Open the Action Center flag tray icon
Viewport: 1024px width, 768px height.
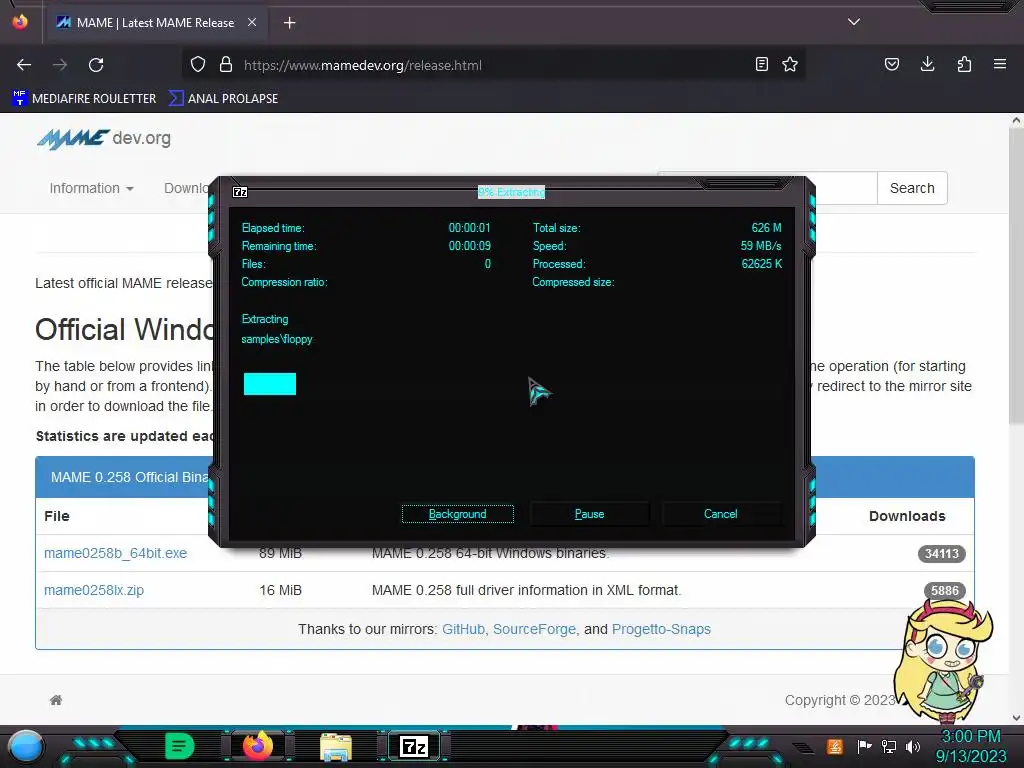864,746
